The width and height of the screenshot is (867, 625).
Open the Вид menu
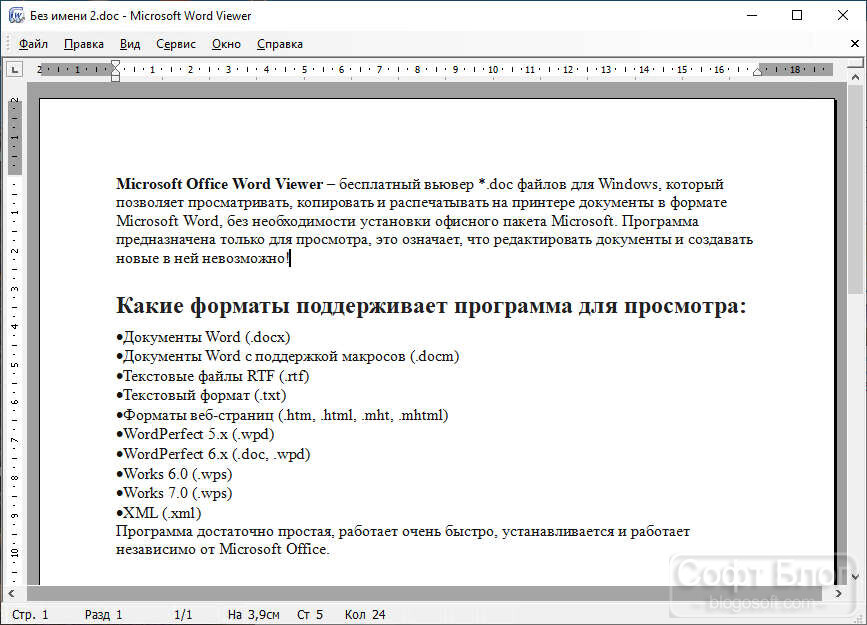tap(130, 44)
